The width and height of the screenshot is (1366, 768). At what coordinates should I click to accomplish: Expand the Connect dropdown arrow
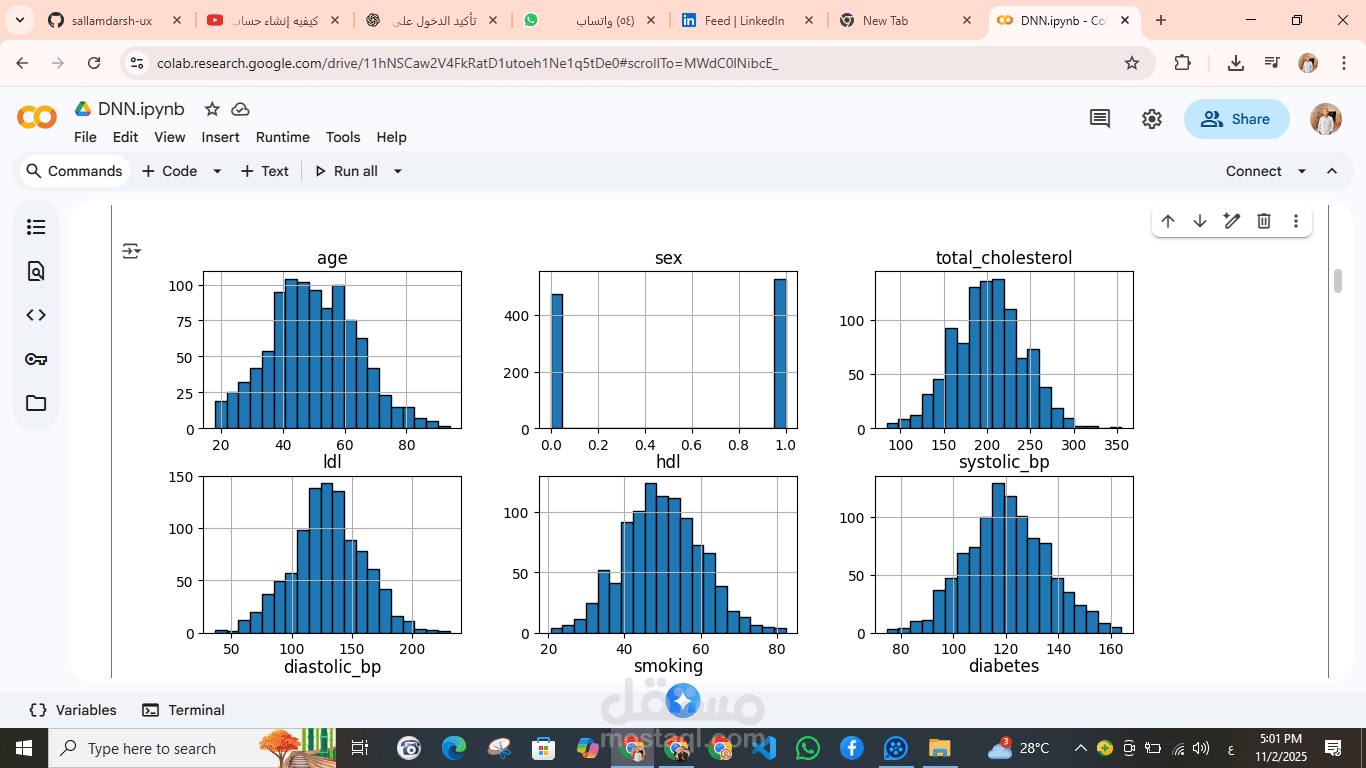[1301, 171]
